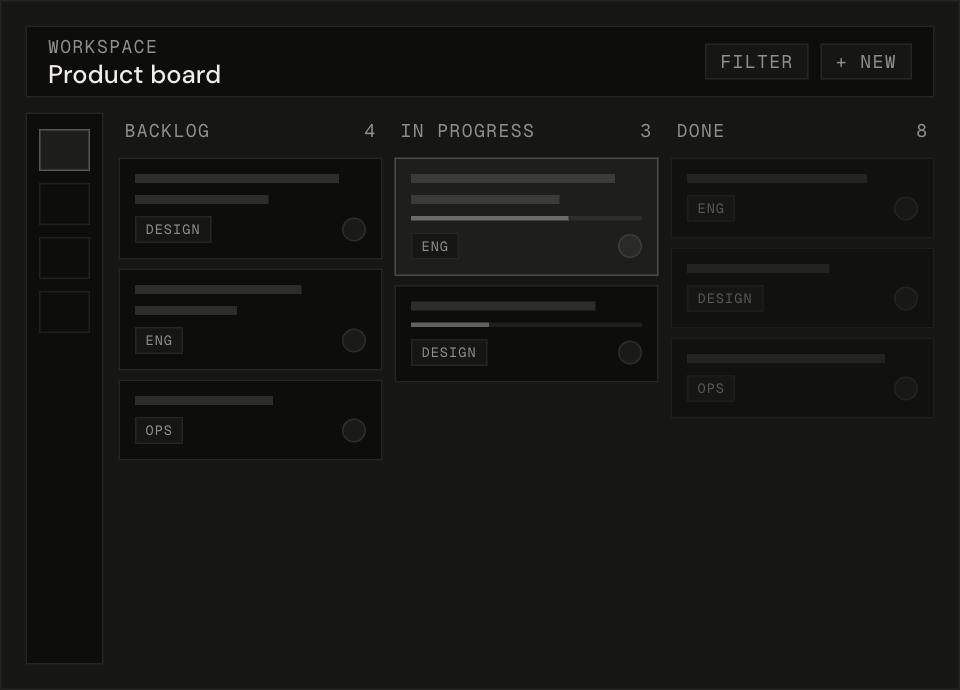Select the highlighted first sidebar icon
The height and width of the screenshot is (690, 960).
tap(64, 150)
